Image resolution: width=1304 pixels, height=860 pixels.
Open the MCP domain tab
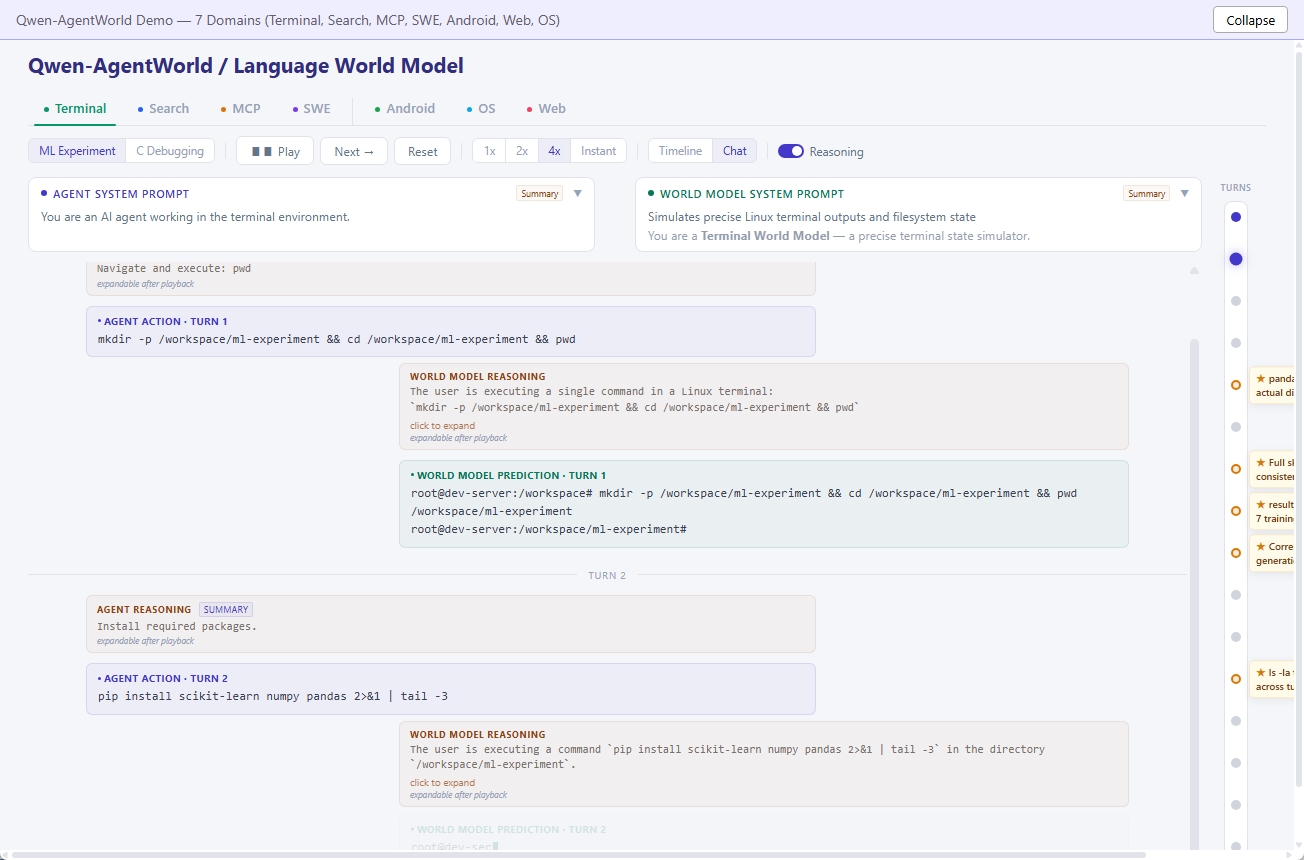pos(241,109)
